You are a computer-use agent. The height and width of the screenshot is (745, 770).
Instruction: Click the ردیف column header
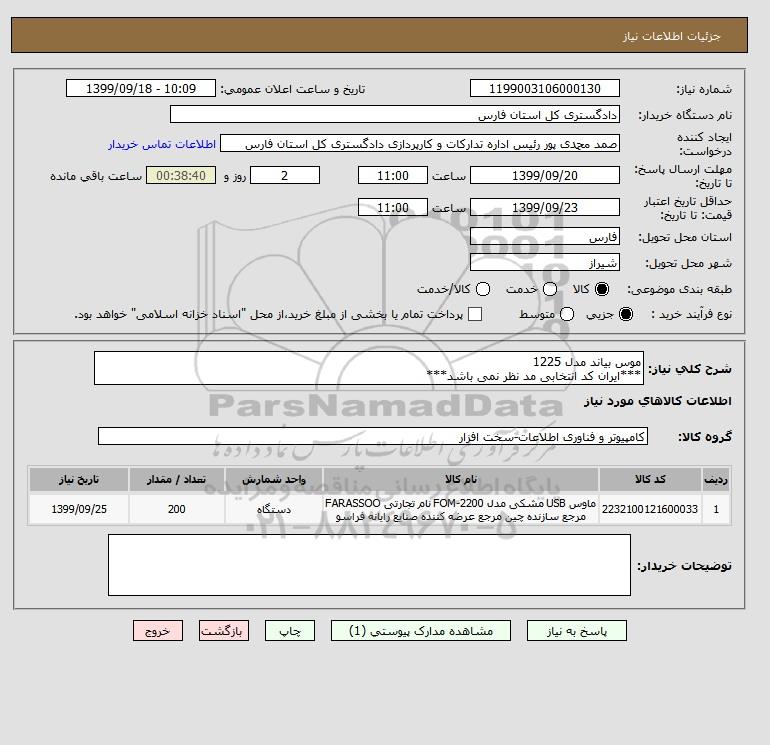(x=716, y=479)
